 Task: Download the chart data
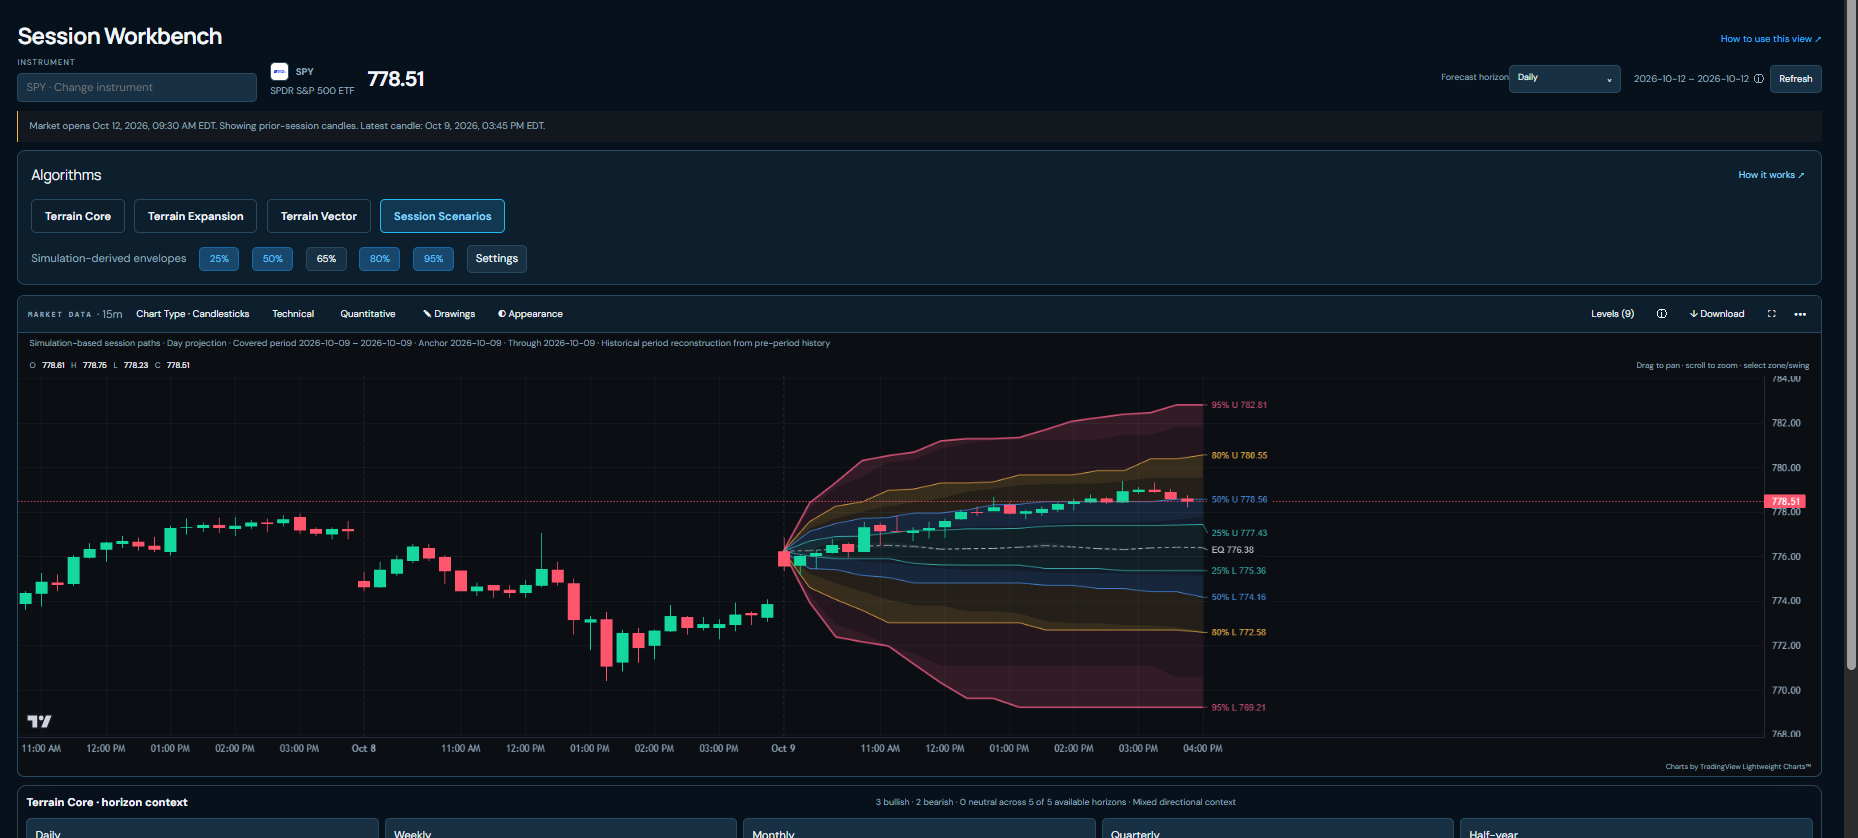(x=1717, y=314)
